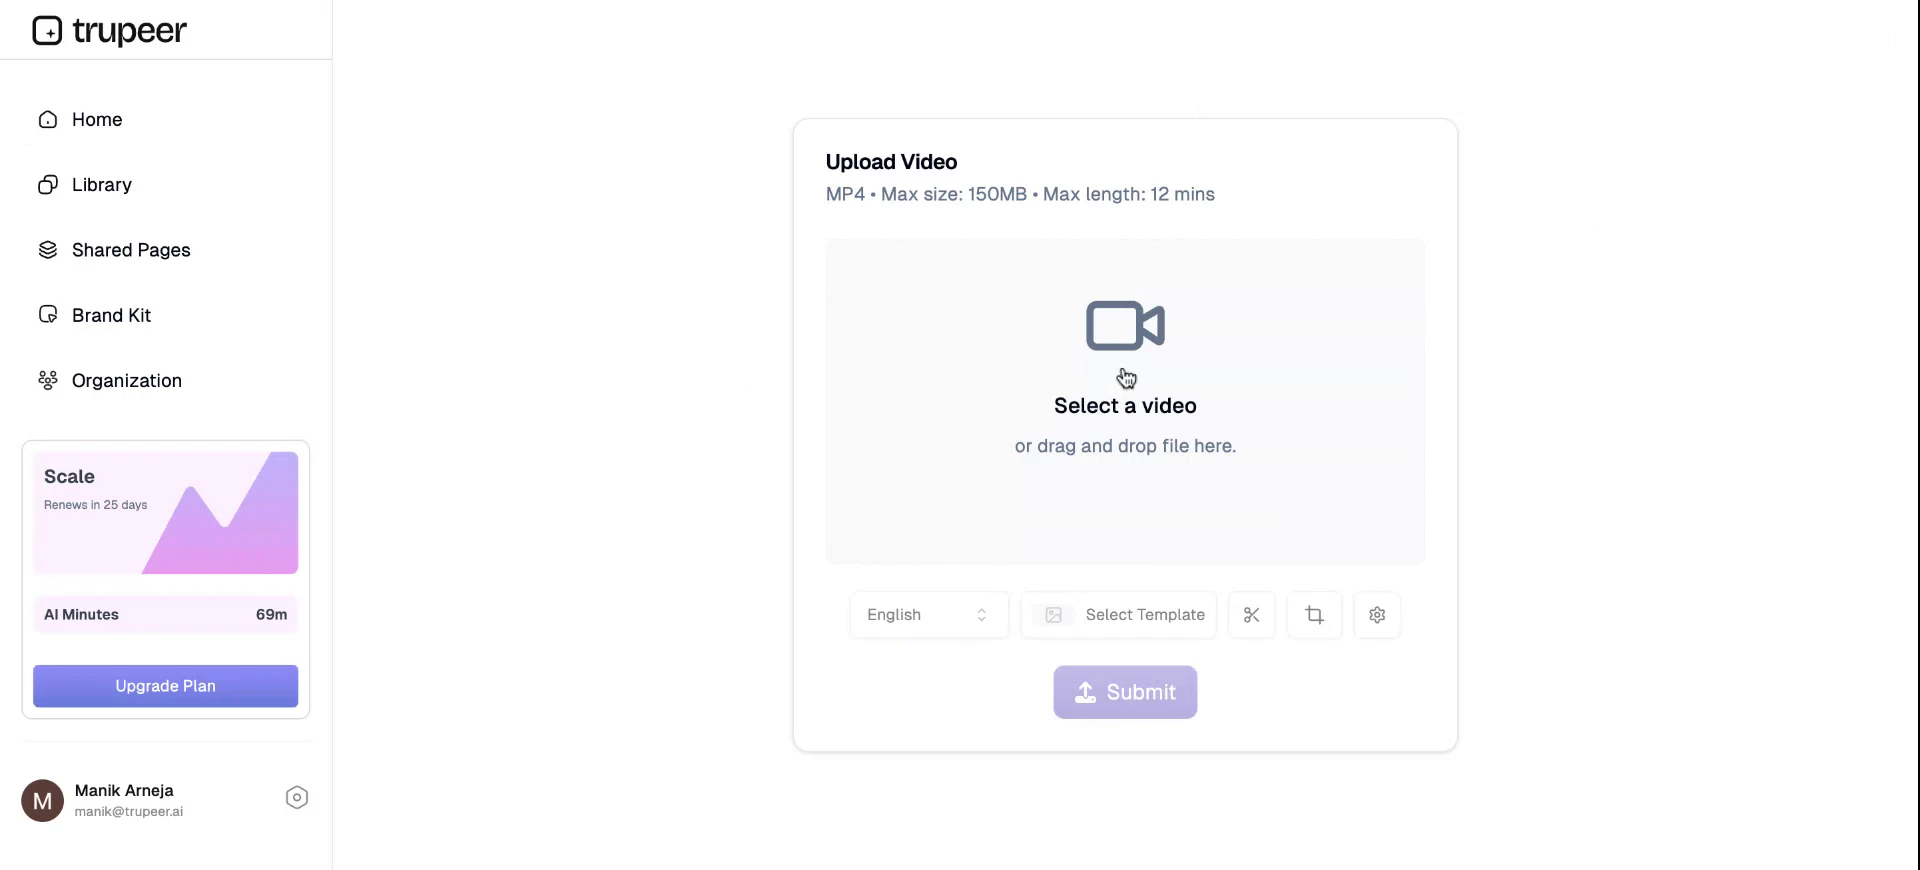Open the Scale plan graph card
This screenshot has width=1920, height=870.
click(x=165, y=512)
